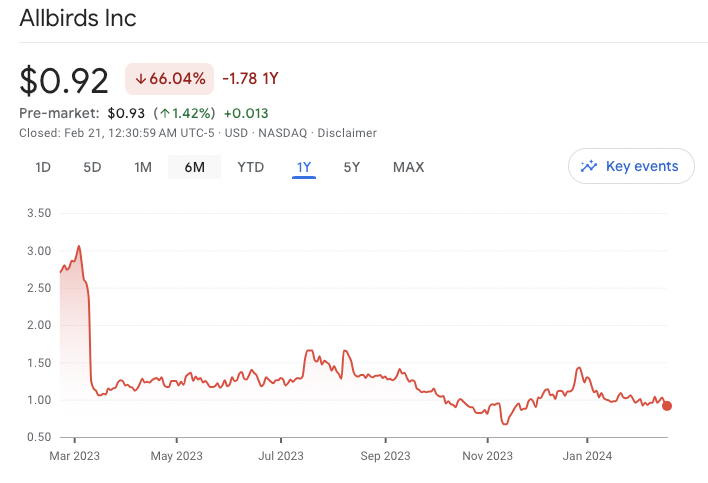
Task: Show year-to-date YTD chart
Action: point(251,167)
